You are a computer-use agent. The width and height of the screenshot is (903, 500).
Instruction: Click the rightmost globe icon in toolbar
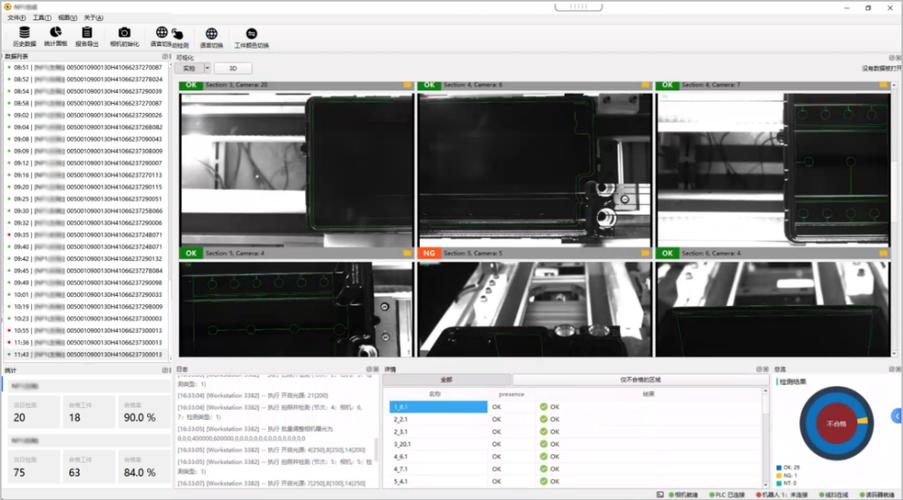pos(211,37)
